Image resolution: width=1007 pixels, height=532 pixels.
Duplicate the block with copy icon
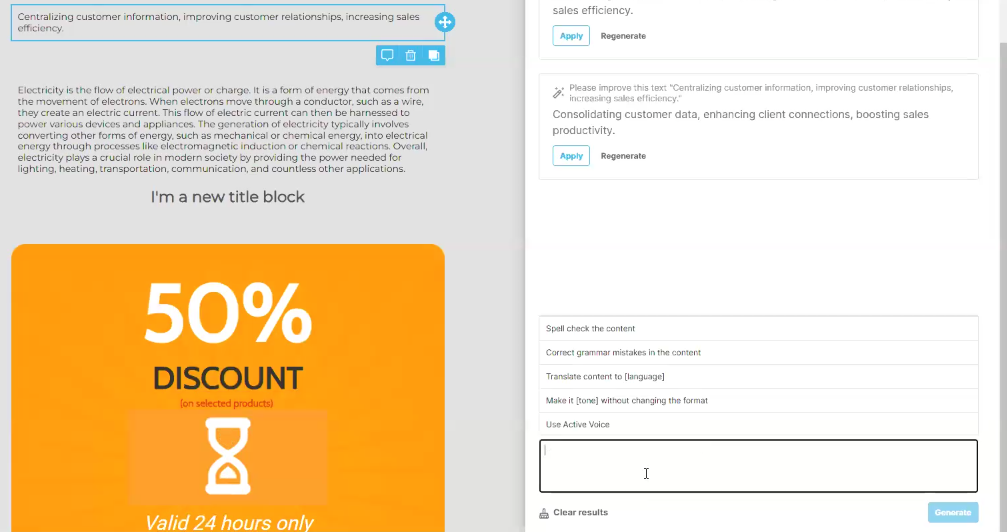pyautogui.click(x=433, y=55)
